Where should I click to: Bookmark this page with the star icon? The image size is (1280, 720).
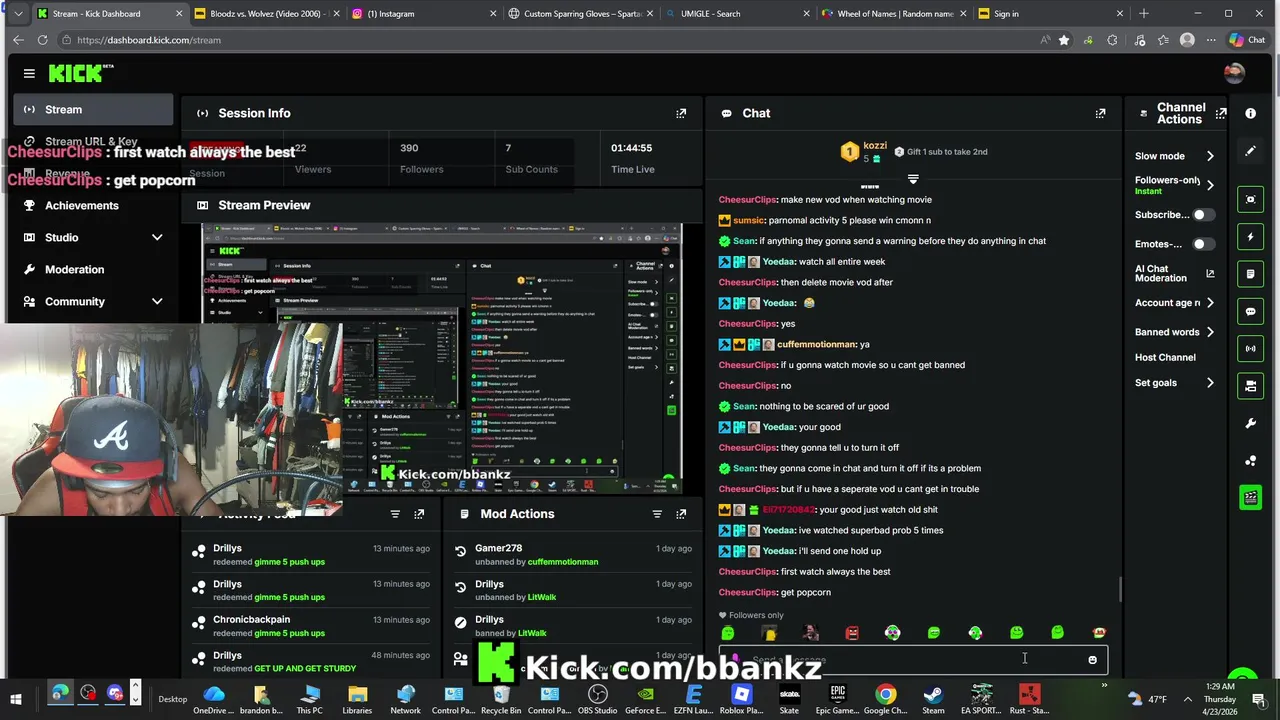tap(1063, 40)
